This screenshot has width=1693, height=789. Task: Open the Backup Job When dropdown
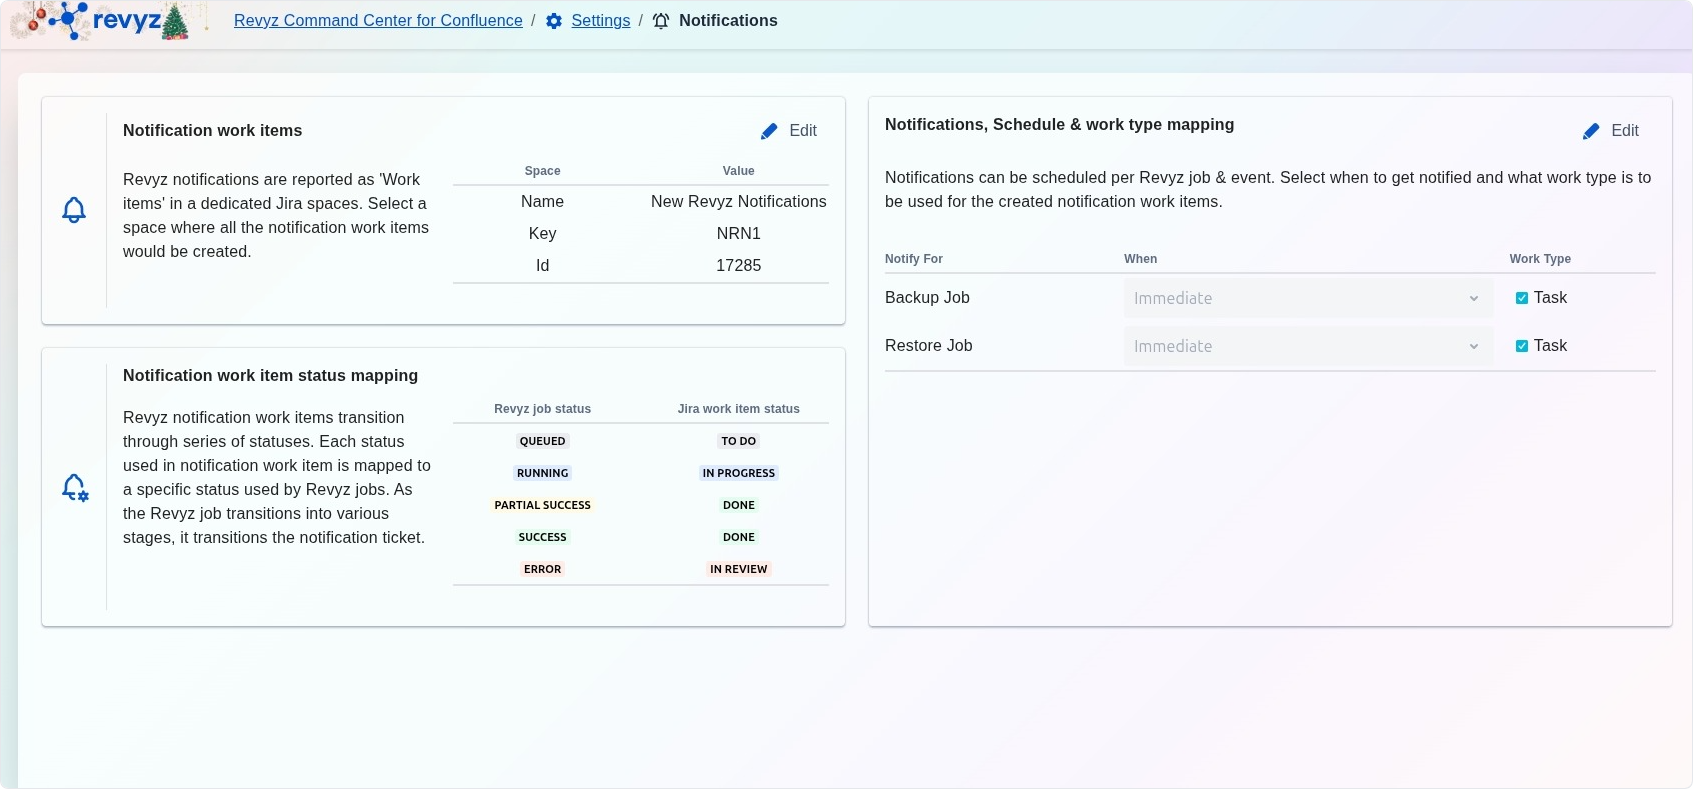pos(1306,298)
